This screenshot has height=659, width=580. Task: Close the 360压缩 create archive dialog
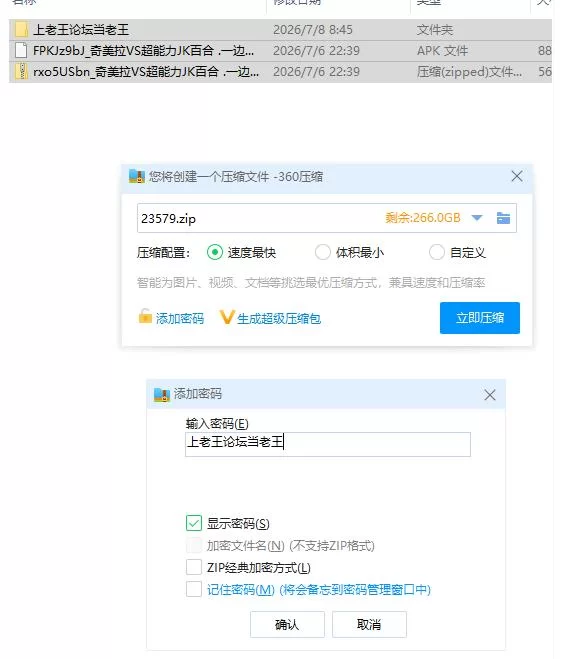[x=517, y=176]
